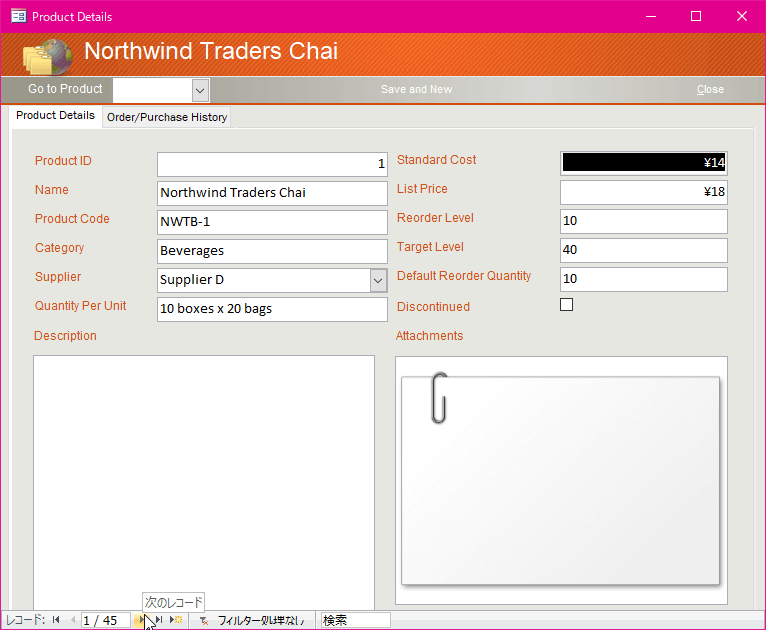Image resolution: width=766 pixels, height=630 pixels.
Task: Click the record number box
Action: click(x=106, y=620)
